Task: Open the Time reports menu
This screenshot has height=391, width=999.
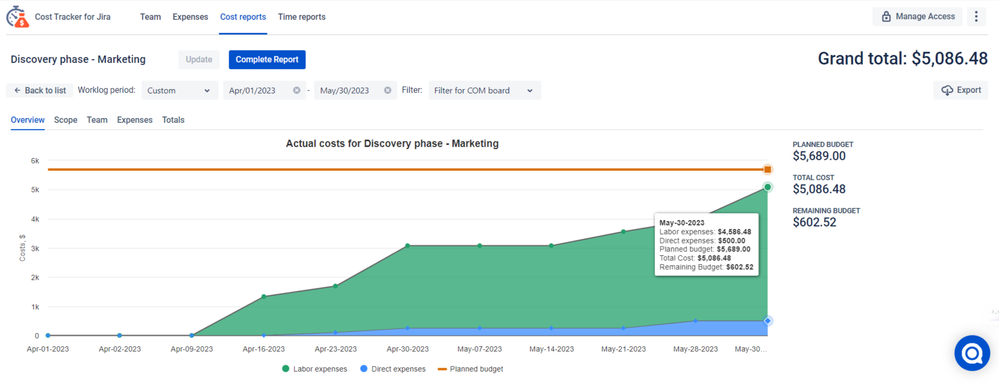Action: click(x=301, y=17)
